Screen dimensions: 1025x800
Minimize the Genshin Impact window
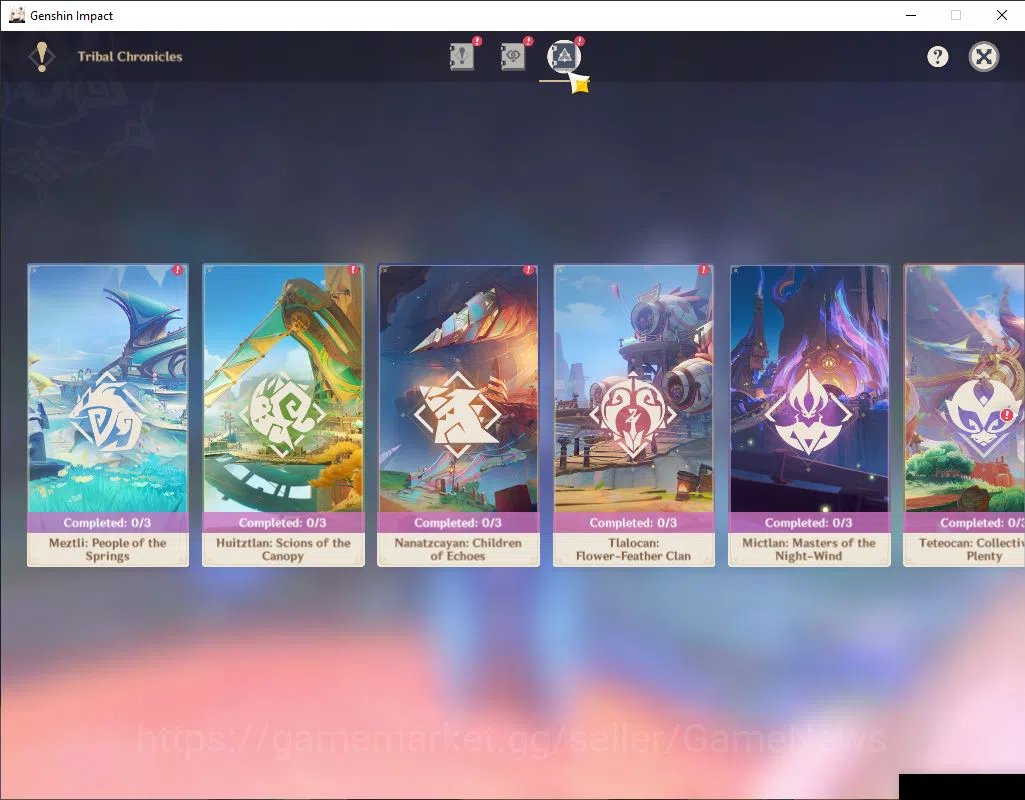tap(911, 15)
